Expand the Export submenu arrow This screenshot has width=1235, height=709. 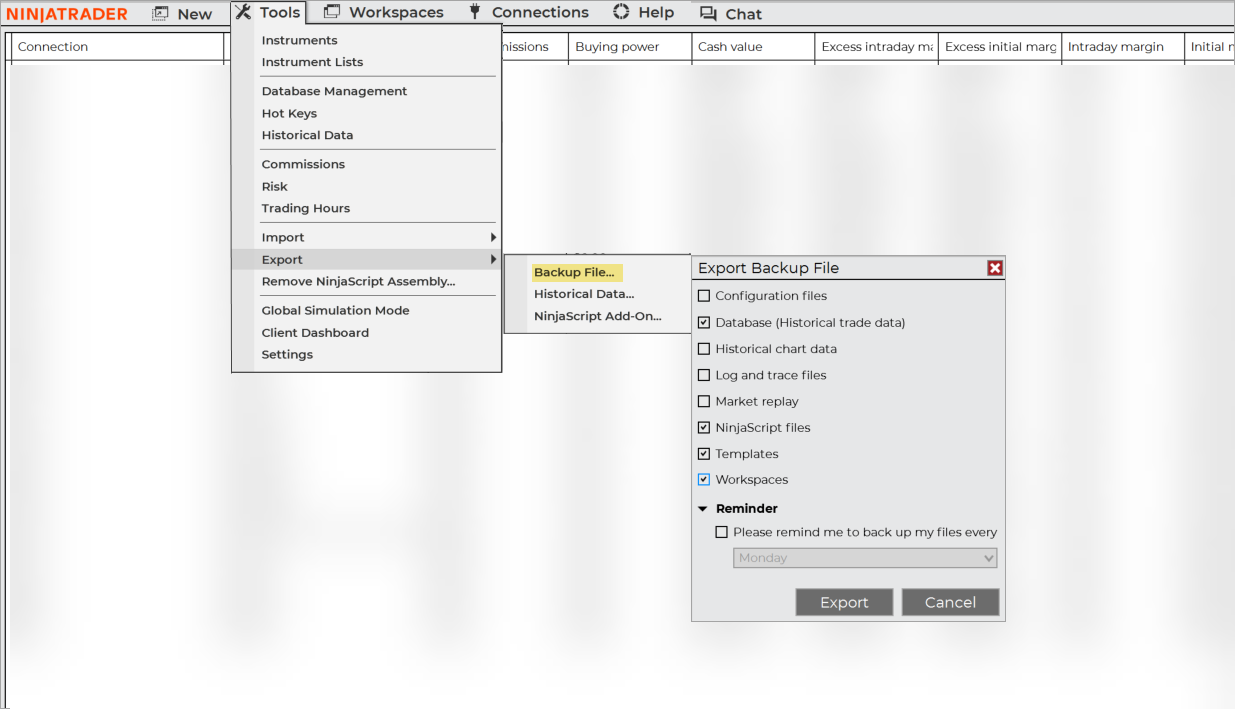tap(493, 259)
